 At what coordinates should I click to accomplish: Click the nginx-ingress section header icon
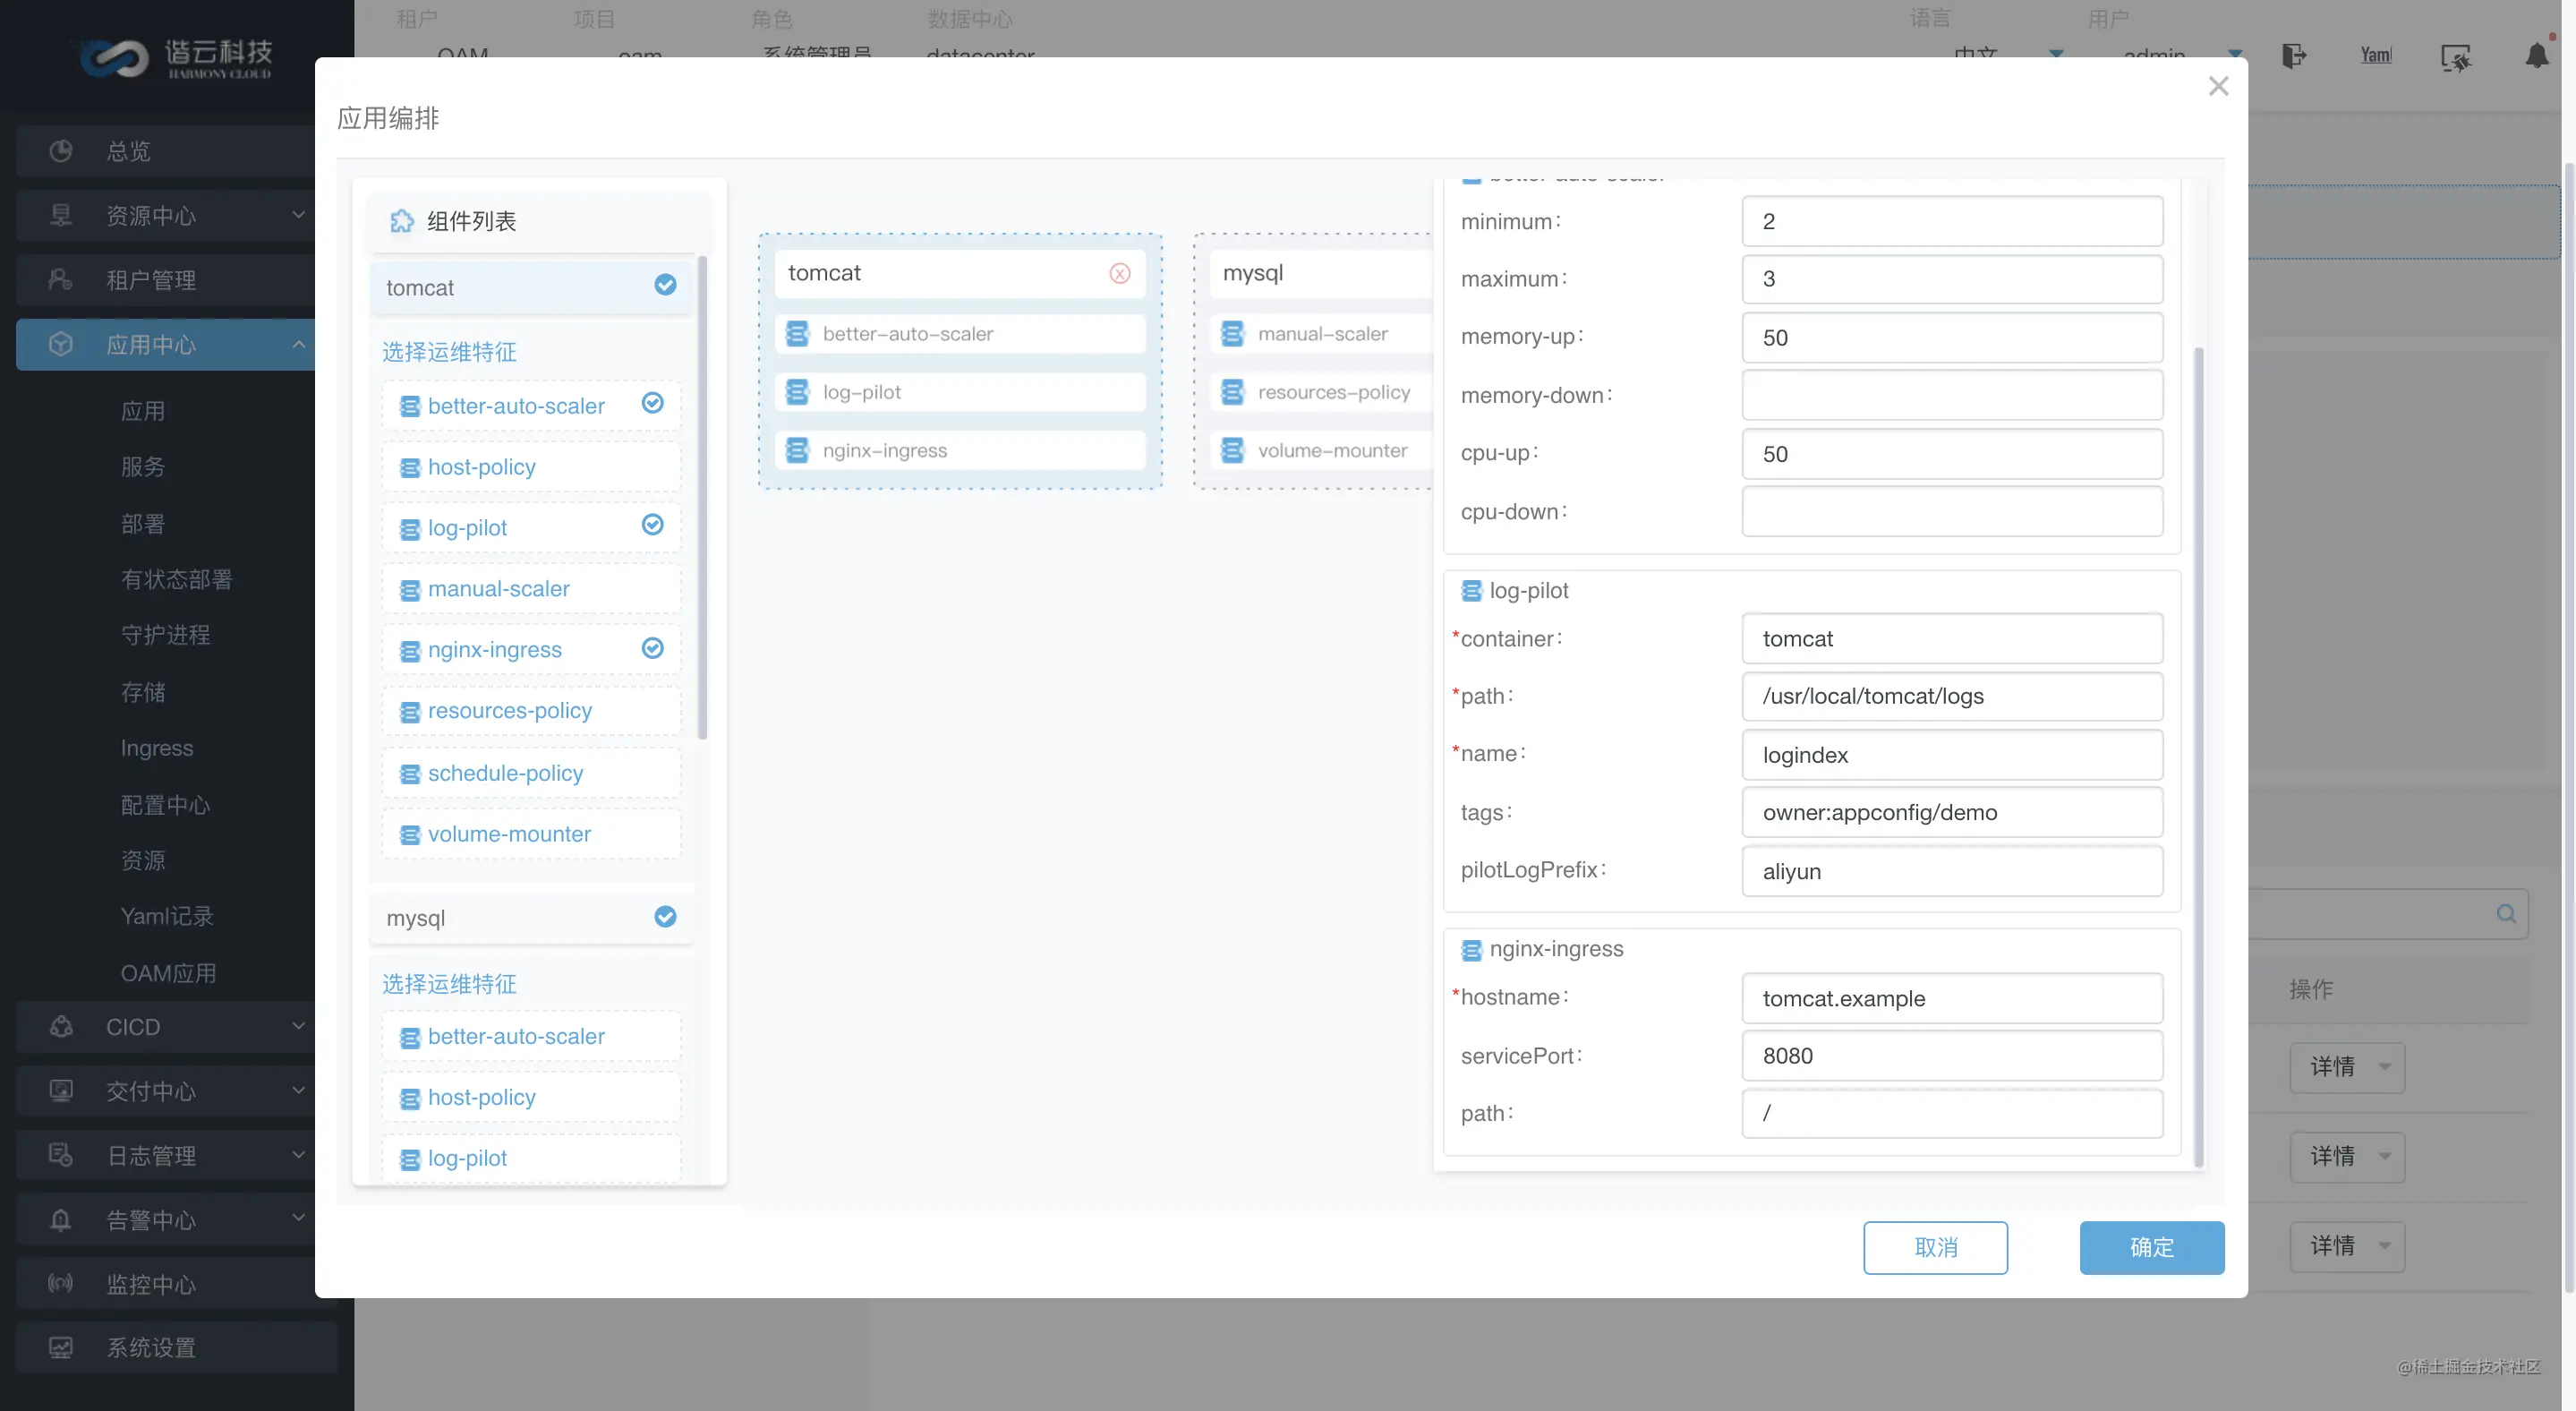pyautogui.click(x=1471, y=950)
